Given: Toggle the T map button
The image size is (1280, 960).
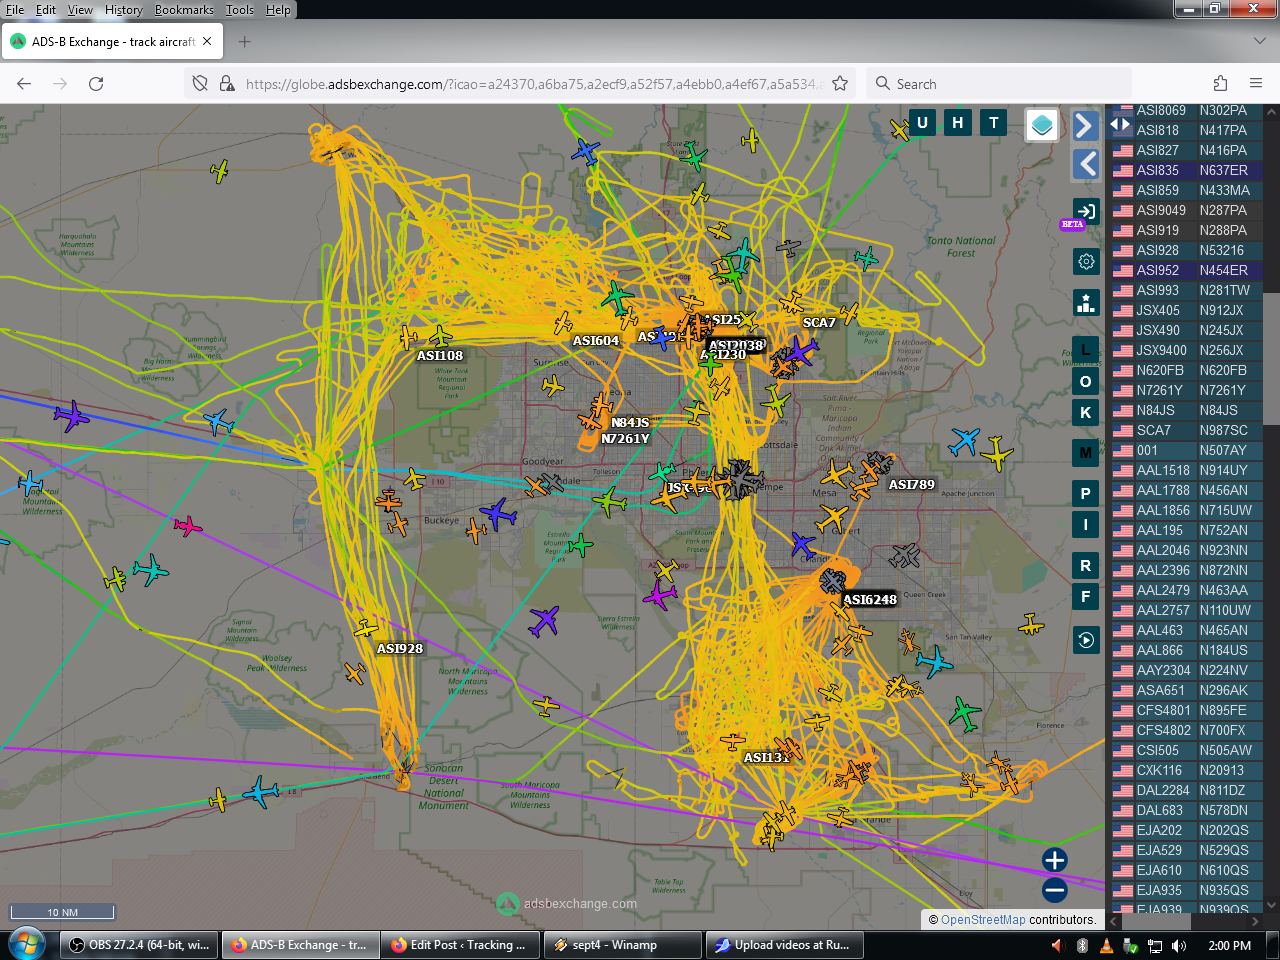Looking at the screenshot, I should pos(994,123).
